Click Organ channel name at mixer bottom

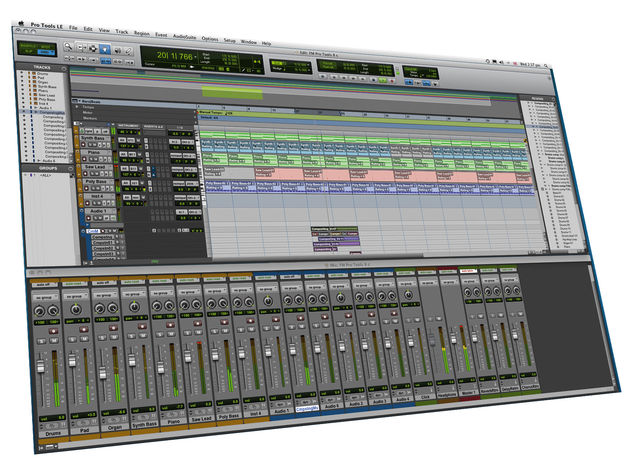[x=115, y=428]
